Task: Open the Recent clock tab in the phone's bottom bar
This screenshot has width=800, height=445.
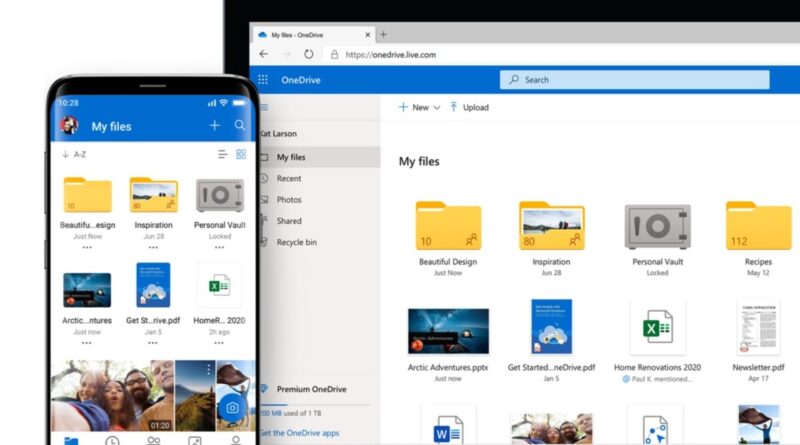Action: click(x=112, y=441)
